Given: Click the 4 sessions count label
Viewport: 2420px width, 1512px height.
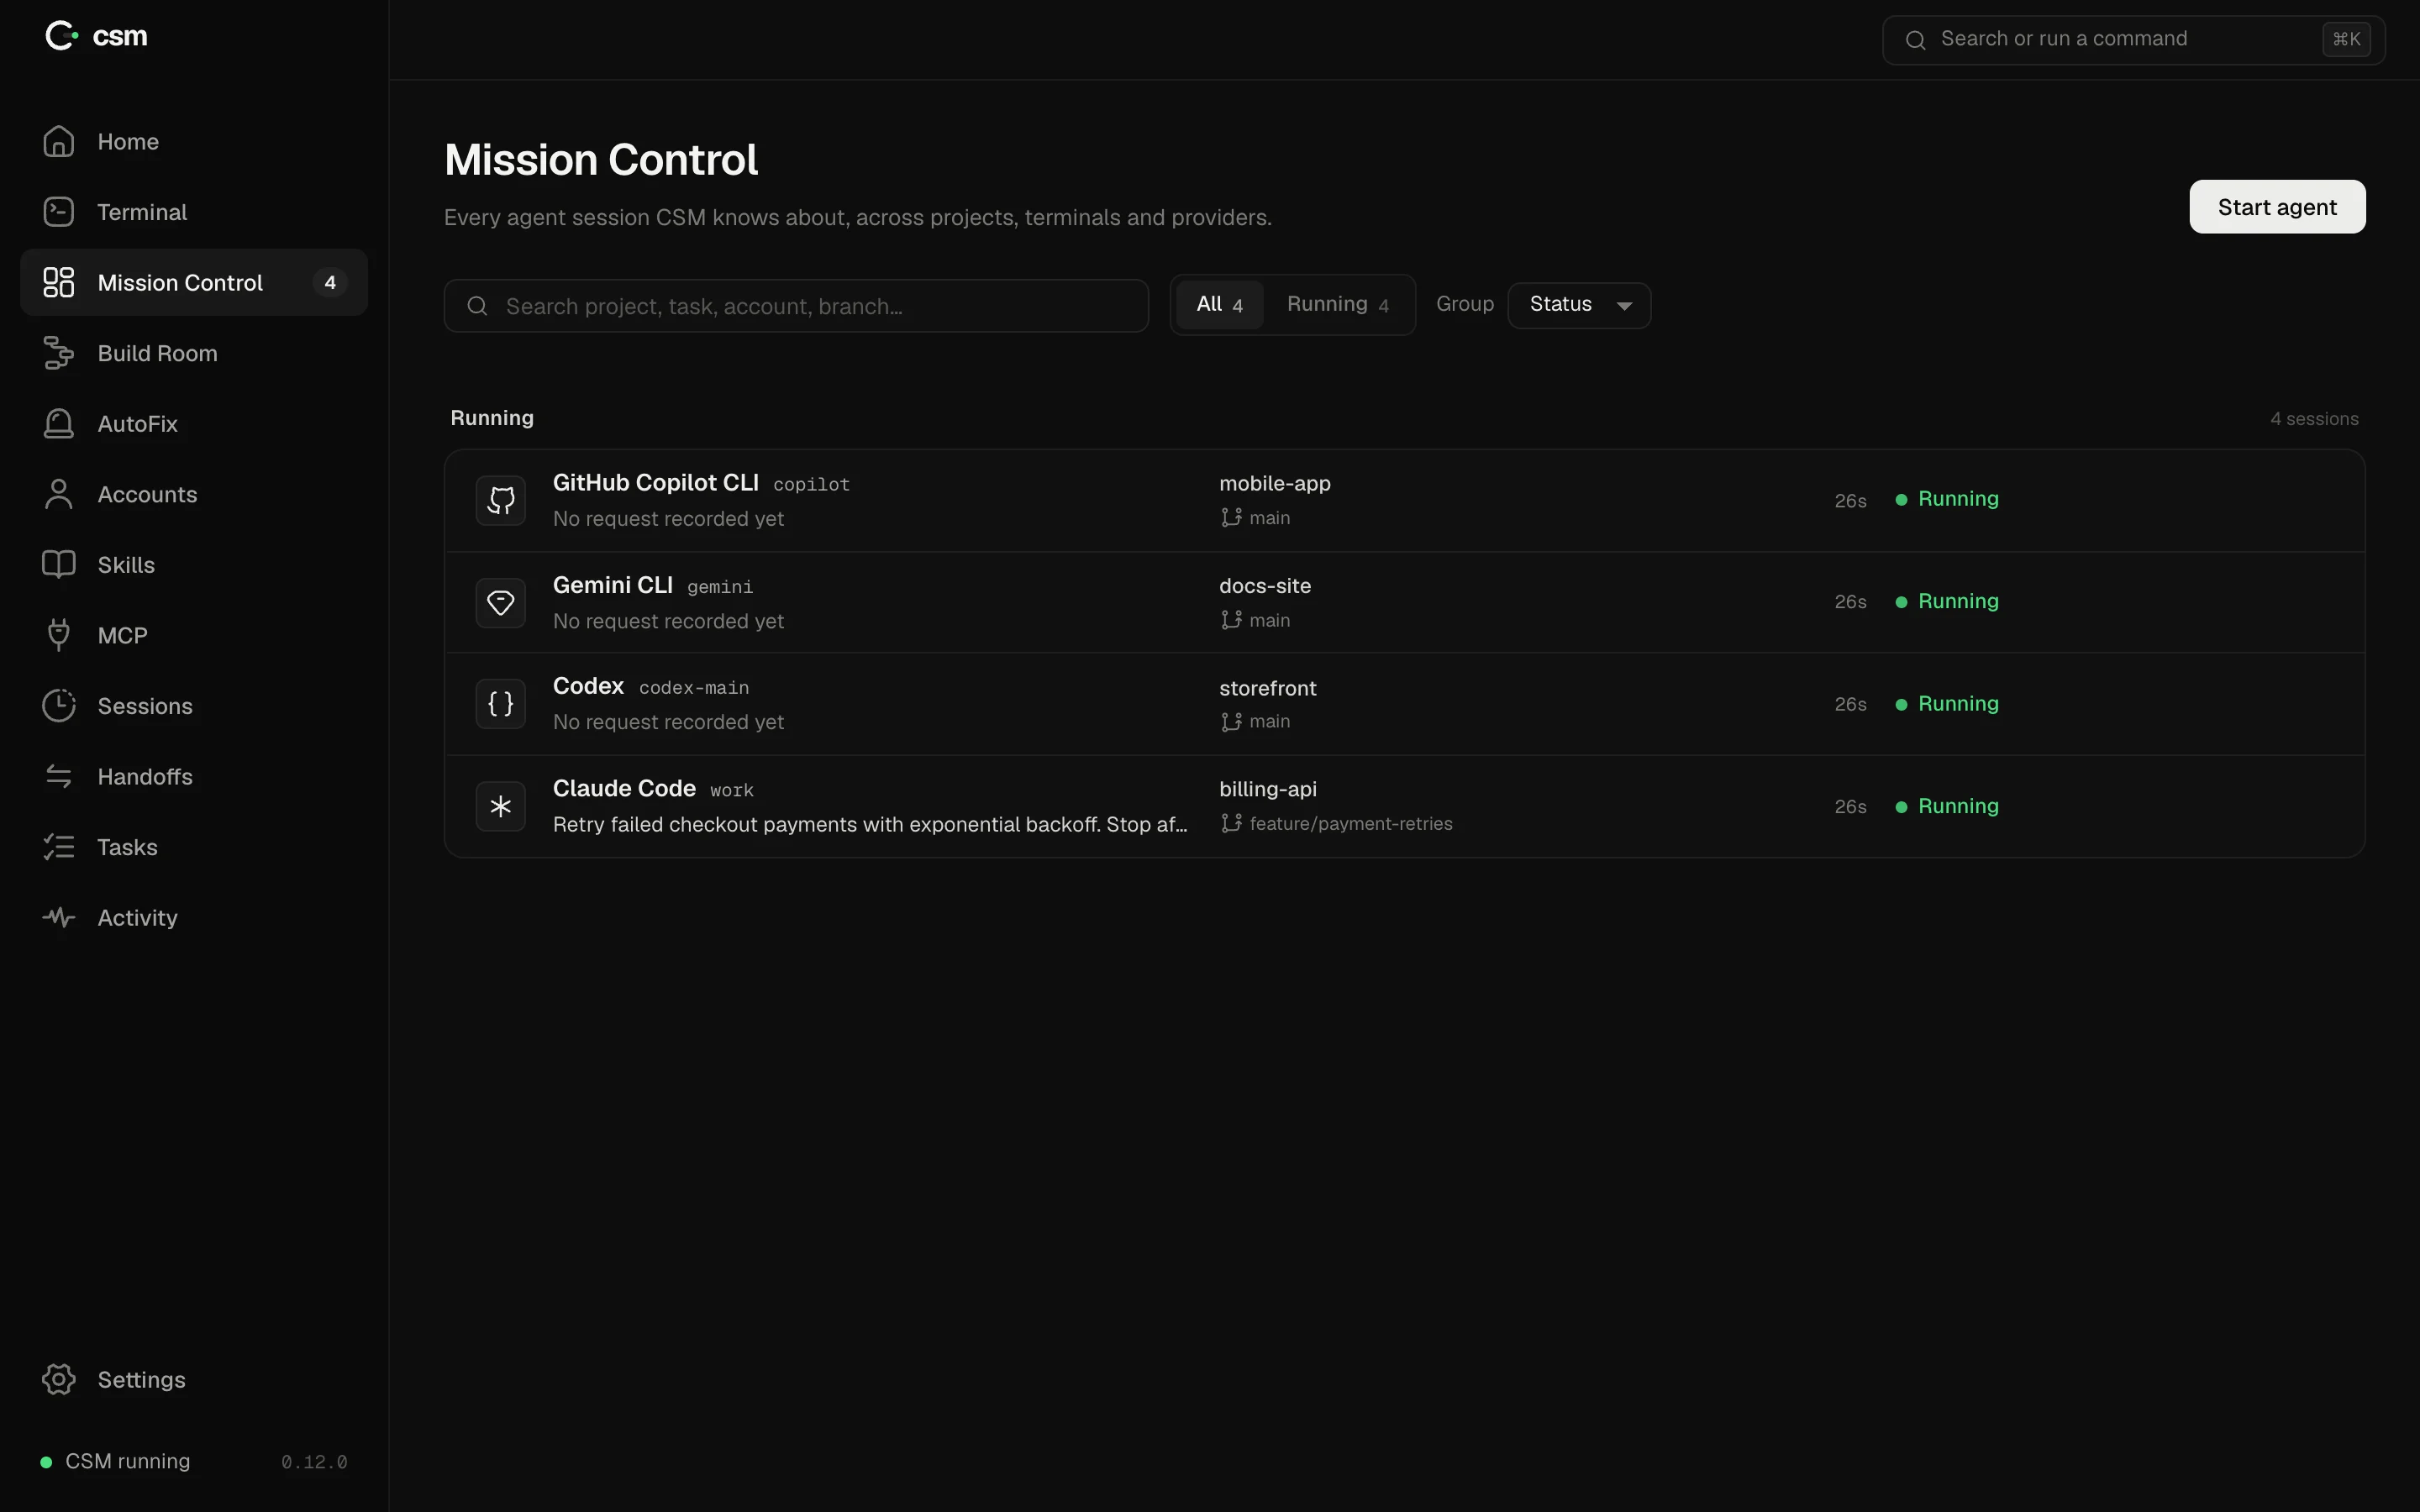Looking at the screenshot, I should tap(2314, 419).
